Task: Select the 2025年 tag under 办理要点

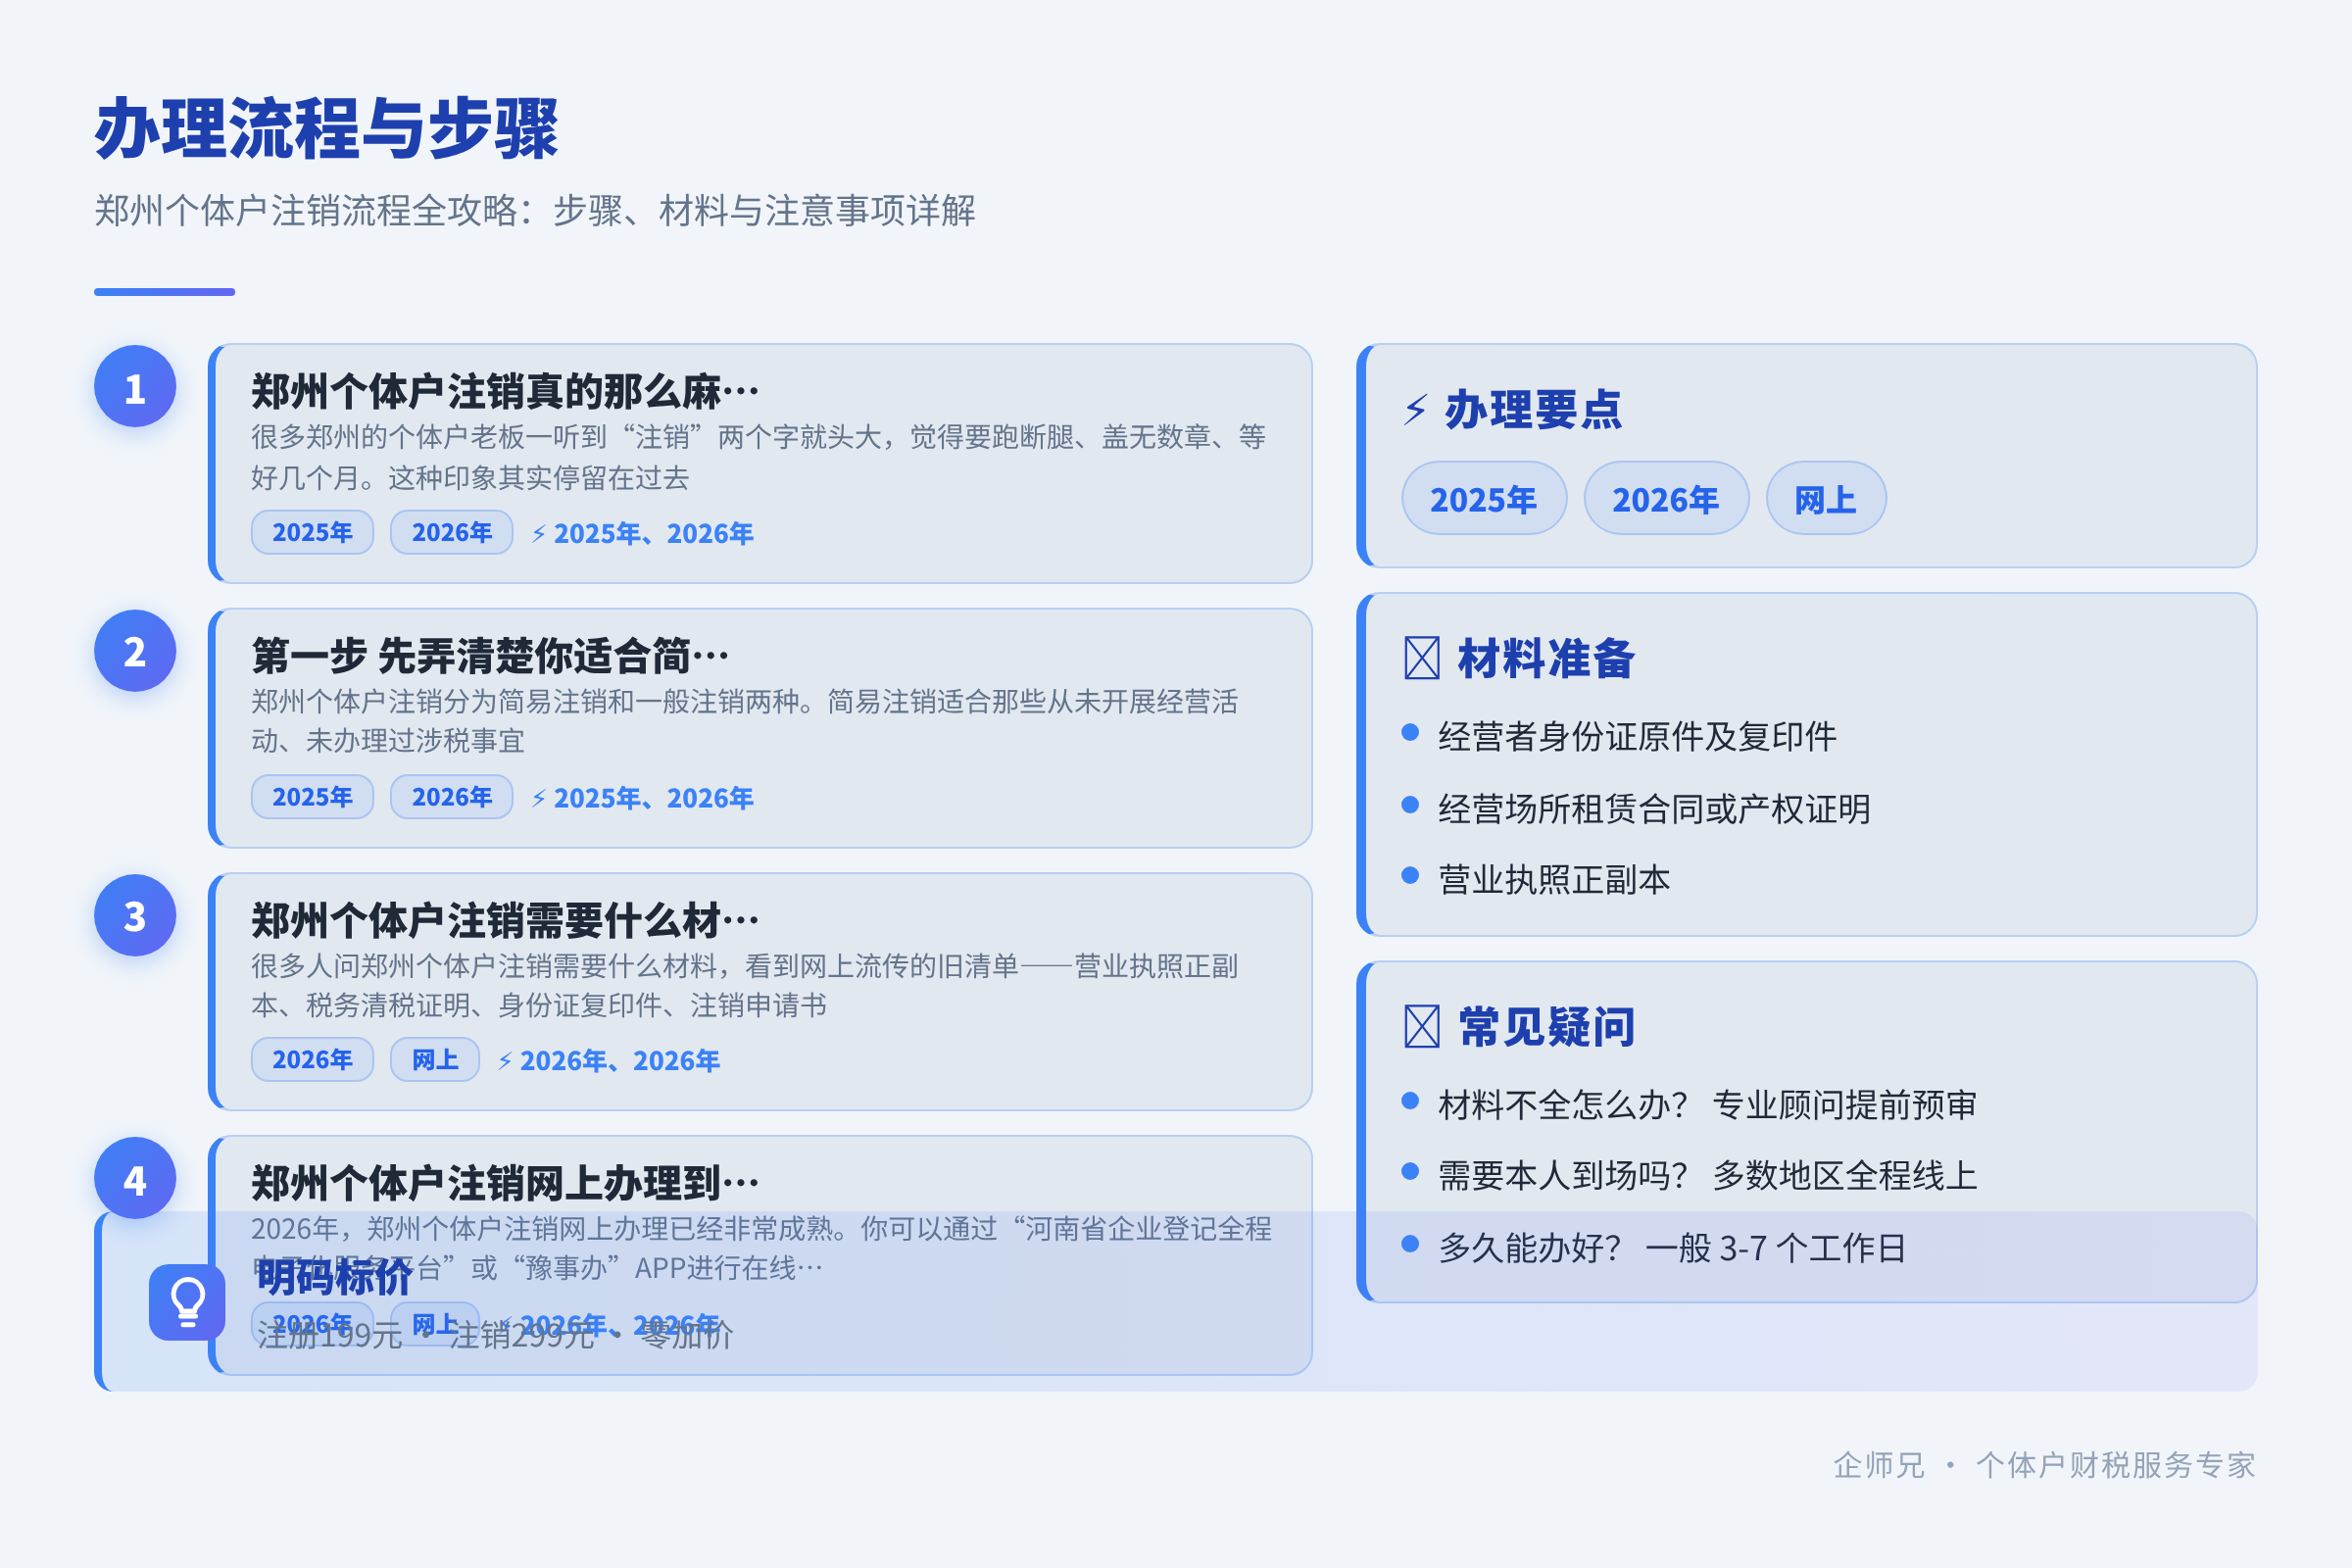Action: coord(1484,498)
